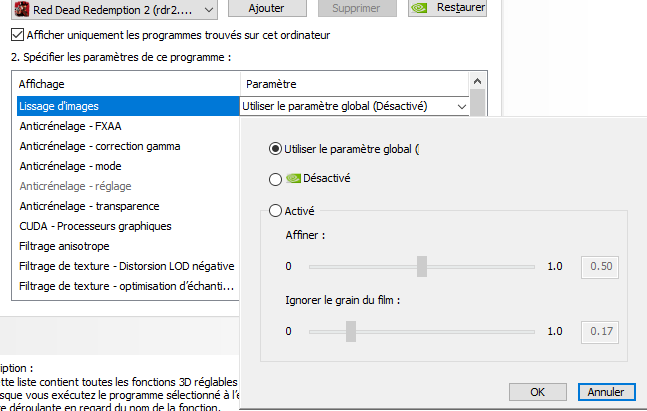Click the Affiner value field showing 0.50

[600, 267]
